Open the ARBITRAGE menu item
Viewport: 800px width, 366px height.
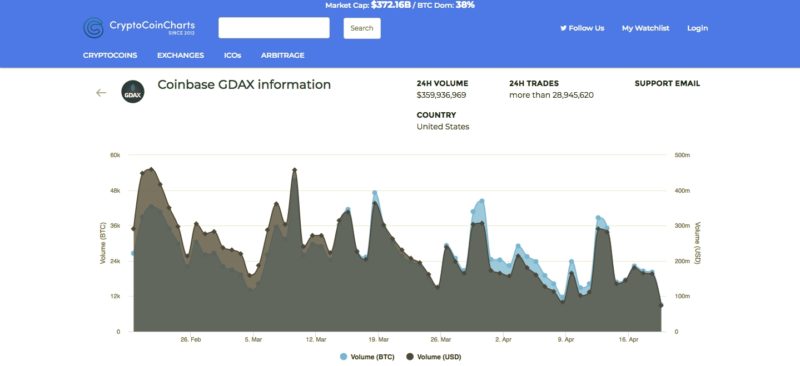283,55
